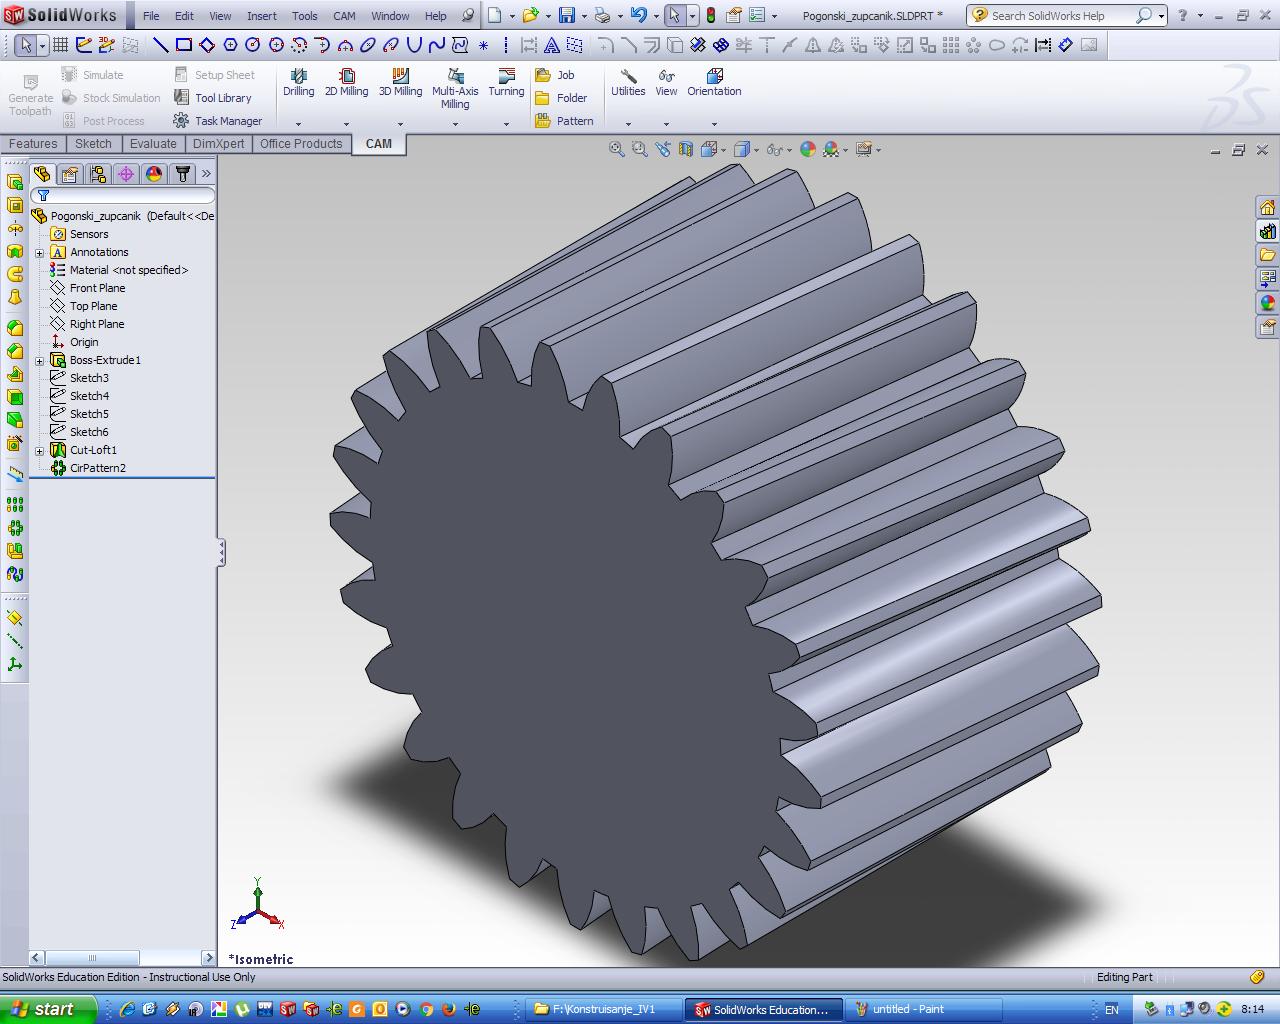
Task: Click the Windows start button
Action: click(48, 1009)
